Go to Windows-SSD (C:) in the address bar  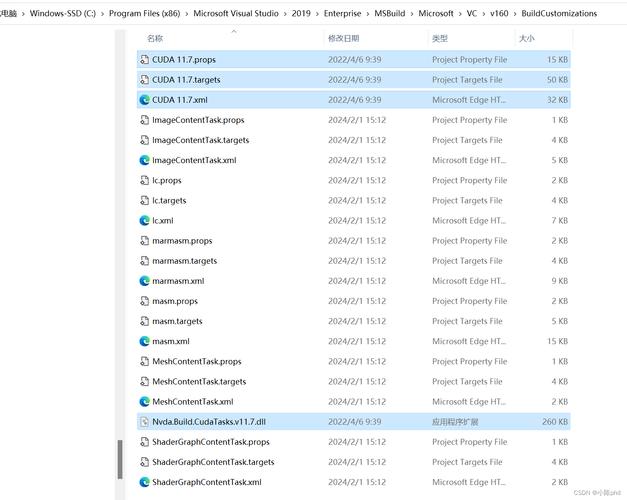click(x=63, y=14)
